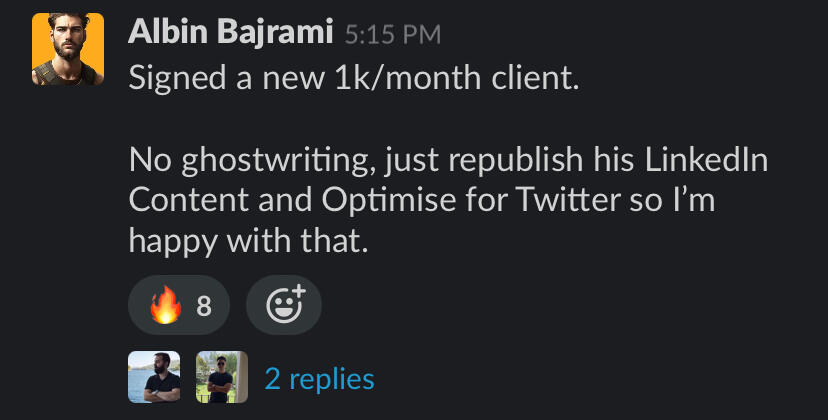This screenshot has width=828, height=420.
Task: Open the 2 replies thread
Action: coord(319,379)
